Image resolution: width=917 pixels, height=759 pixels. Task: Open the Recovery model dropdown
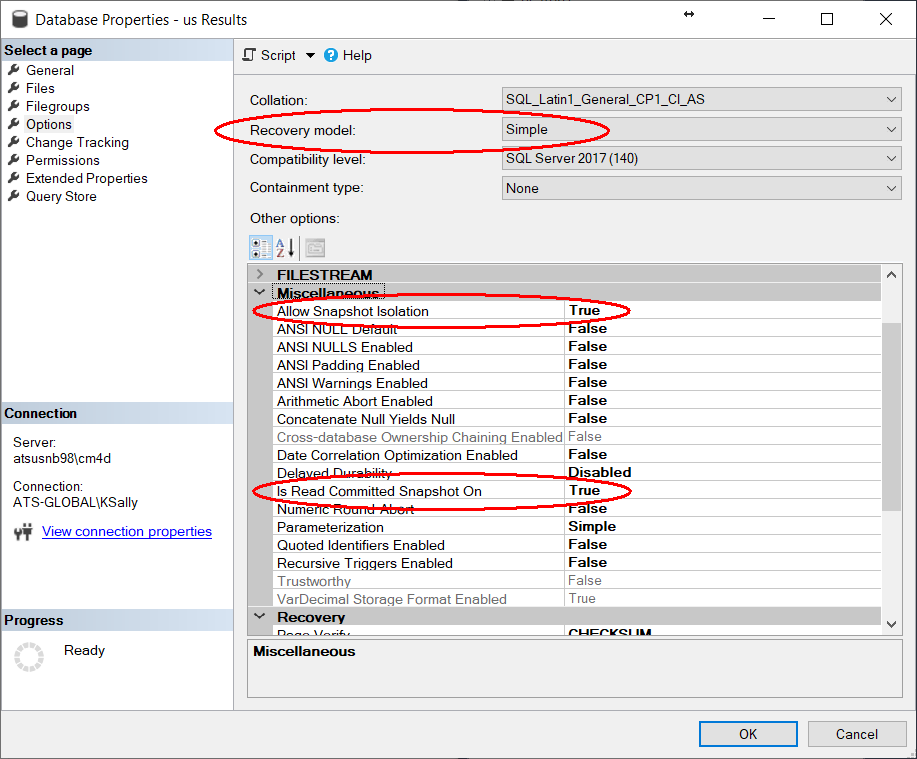click(891, 129)
